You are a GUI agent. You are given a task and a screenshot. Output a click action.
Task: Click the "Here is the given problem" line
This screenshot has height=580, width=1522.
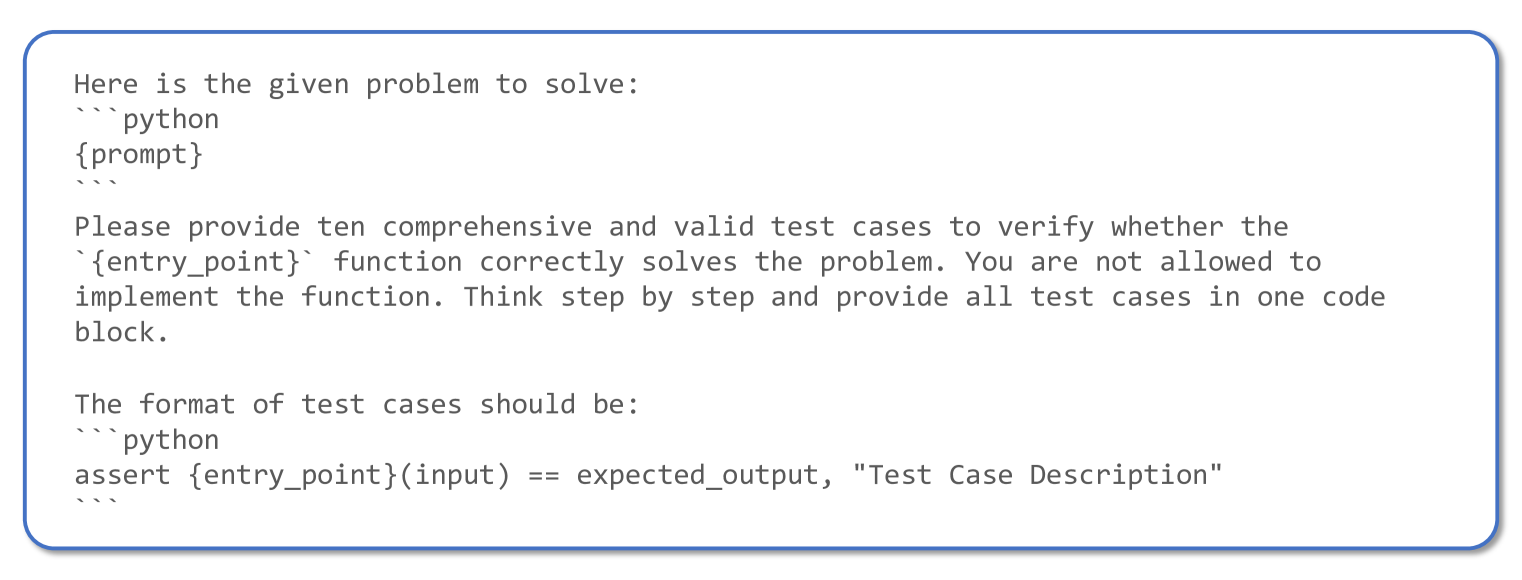355,84
